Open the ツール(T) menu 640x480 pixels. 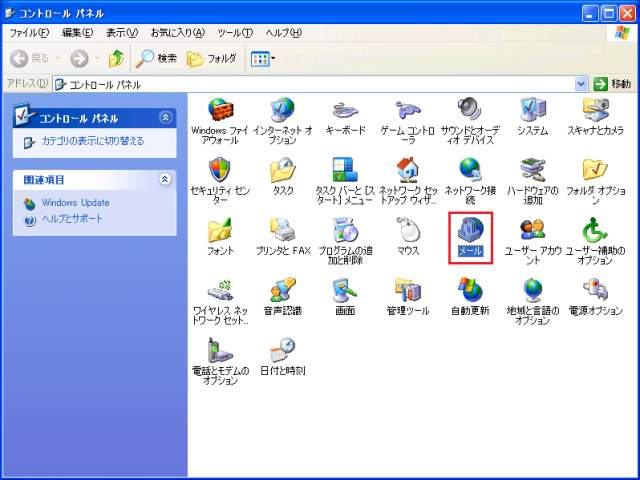point(235,33)
